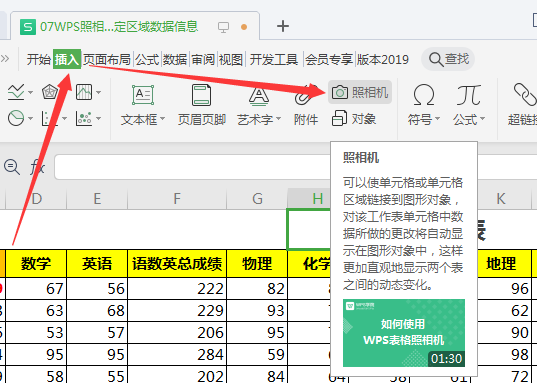Viewport: 537px width, 383px height.
Task: Insert a line chart
Action: pos(16,92)
